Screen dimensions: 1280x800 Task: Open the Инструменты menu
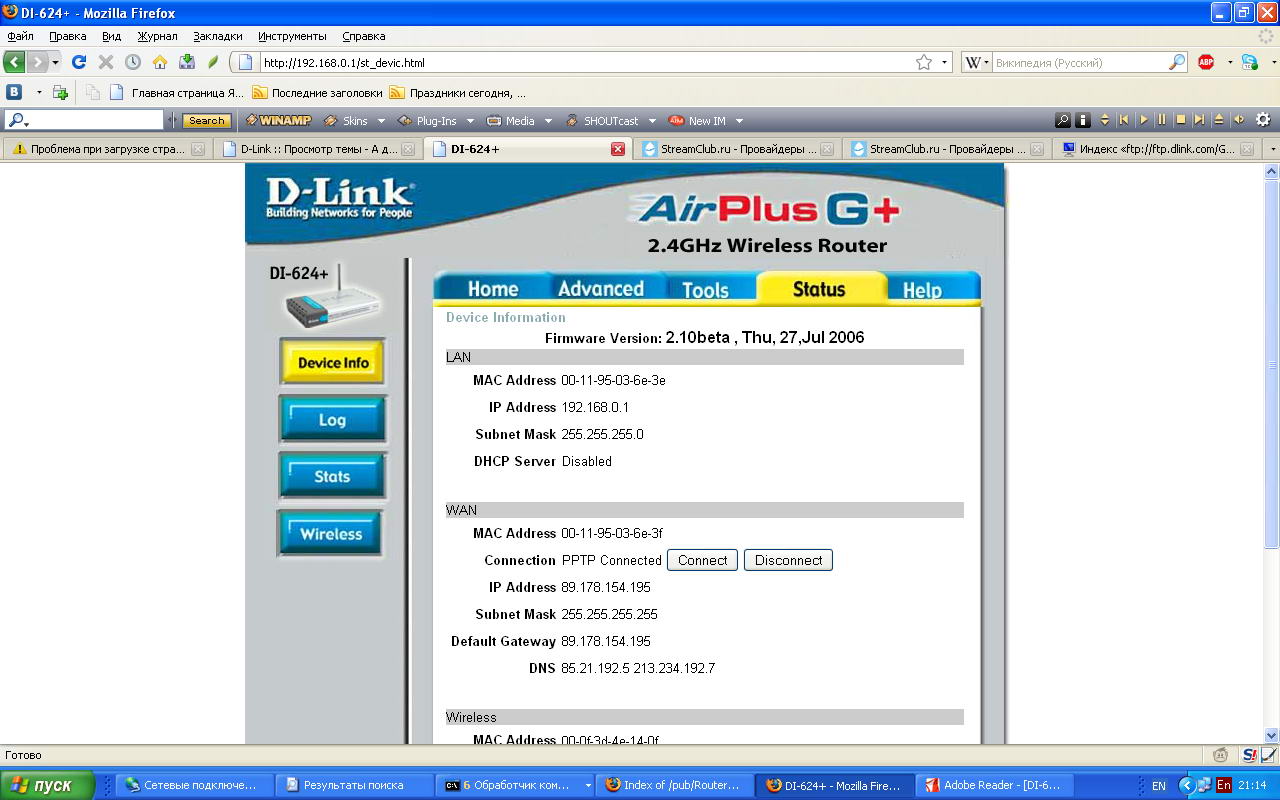coord(292,36)
